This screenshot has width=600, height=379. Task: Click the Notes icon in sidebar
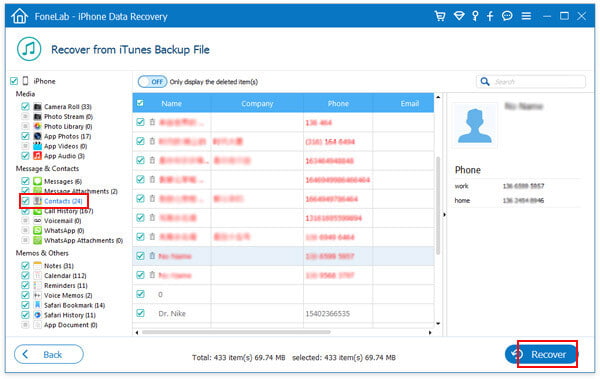(38, 266)
